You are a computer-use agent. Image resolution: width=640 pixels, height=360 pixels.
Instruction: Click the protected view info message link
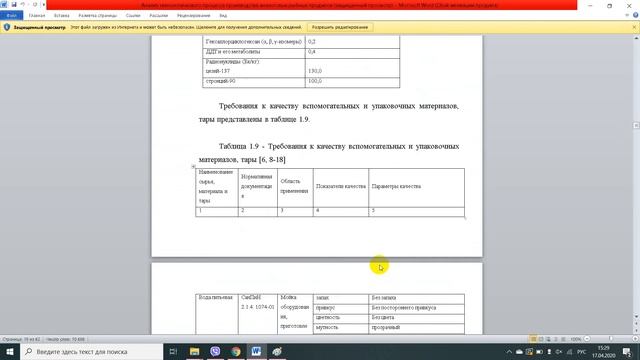(186, 27)
